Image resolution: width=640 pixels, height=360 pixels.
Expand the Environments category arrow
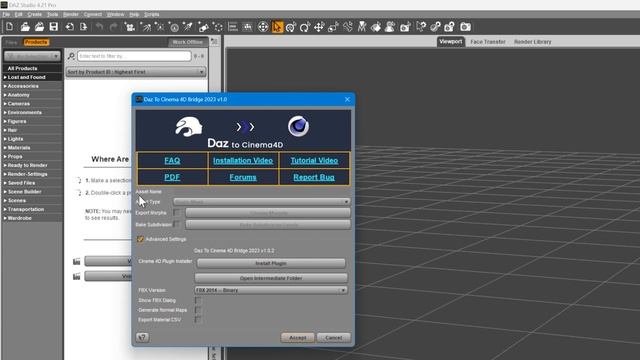pos(5,112)
